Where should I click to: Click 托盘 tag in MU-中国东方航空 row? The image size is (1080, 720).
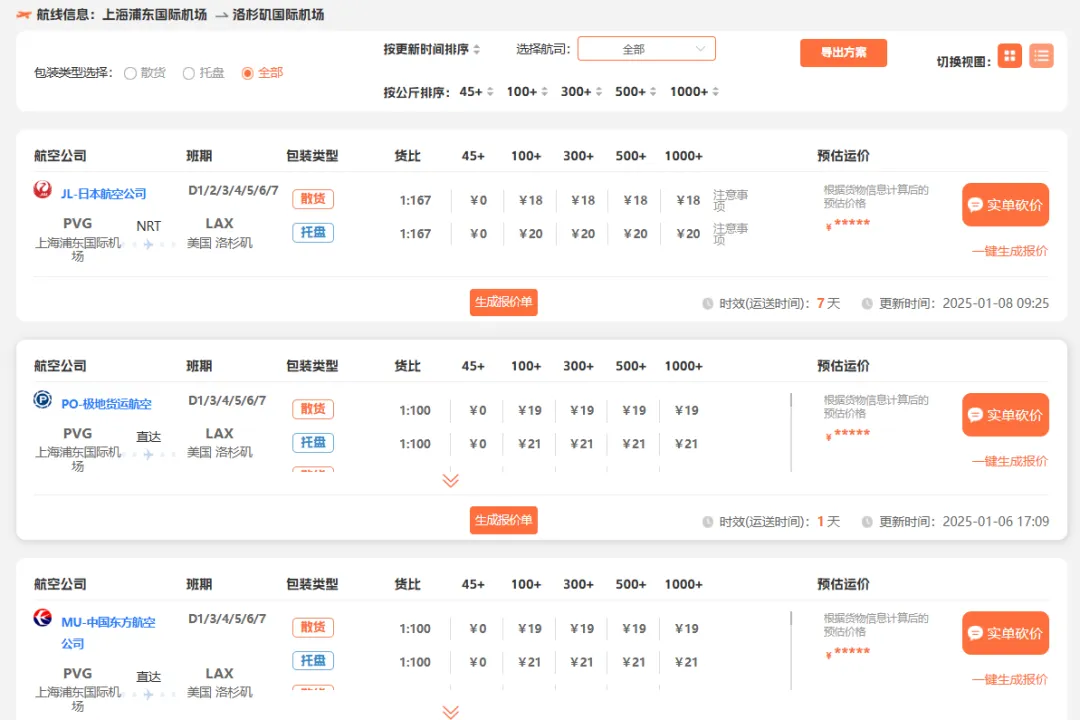click(313, 661)
